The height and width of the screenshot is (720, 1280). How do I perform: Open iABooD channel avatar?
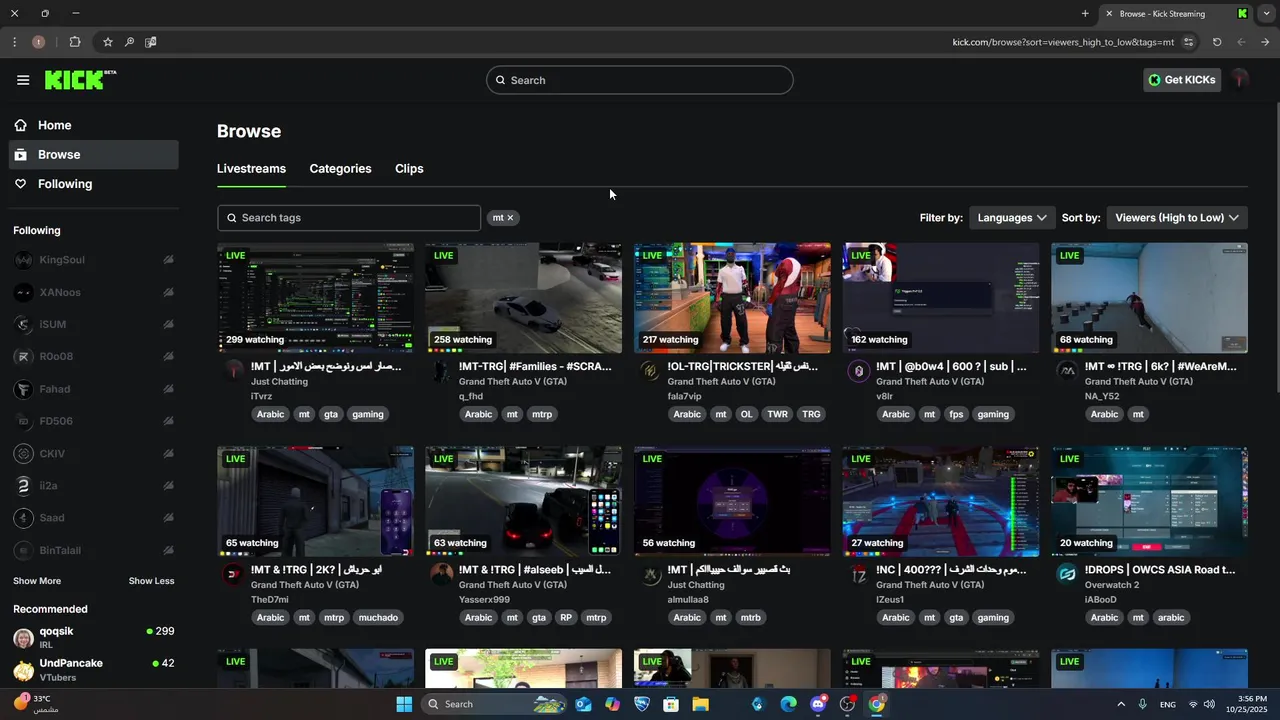[1067, 574]
